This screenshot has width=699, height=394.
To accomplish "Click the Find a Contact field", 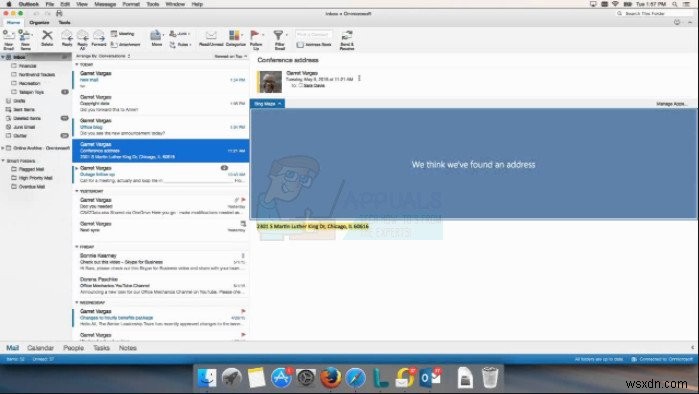I will [x=314, y=34].
